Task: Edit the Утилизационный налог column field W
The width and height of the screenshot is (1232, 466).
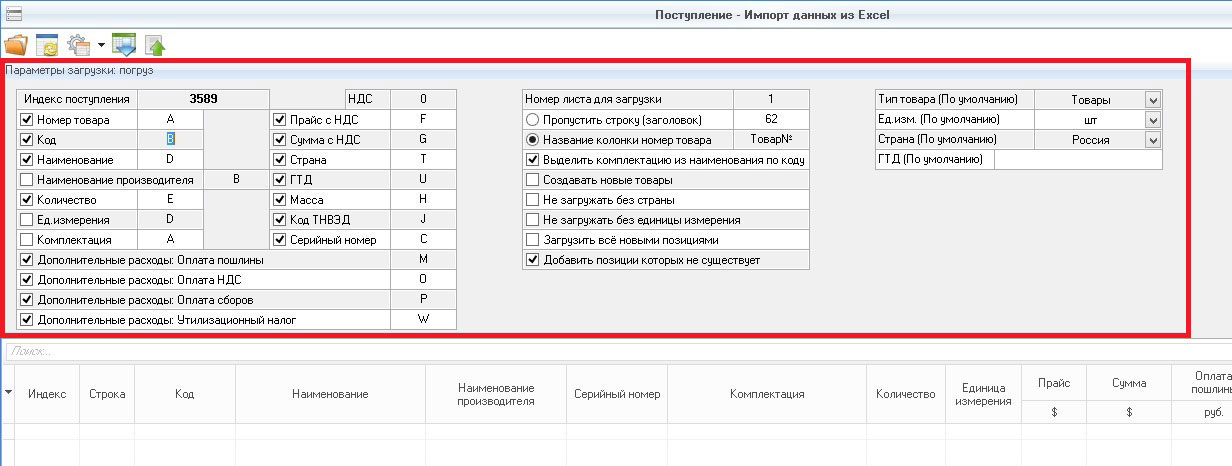Action: click(423, 320)
